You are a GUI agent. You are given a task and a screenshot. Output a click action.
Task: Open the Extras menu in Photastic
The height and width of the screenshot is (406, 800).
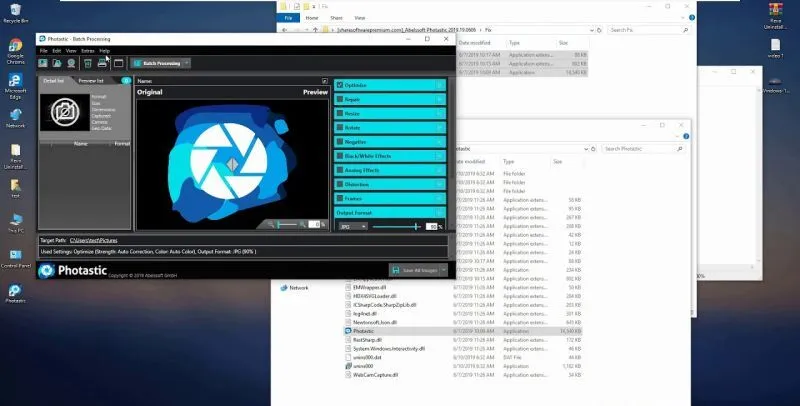coord(88,51)
